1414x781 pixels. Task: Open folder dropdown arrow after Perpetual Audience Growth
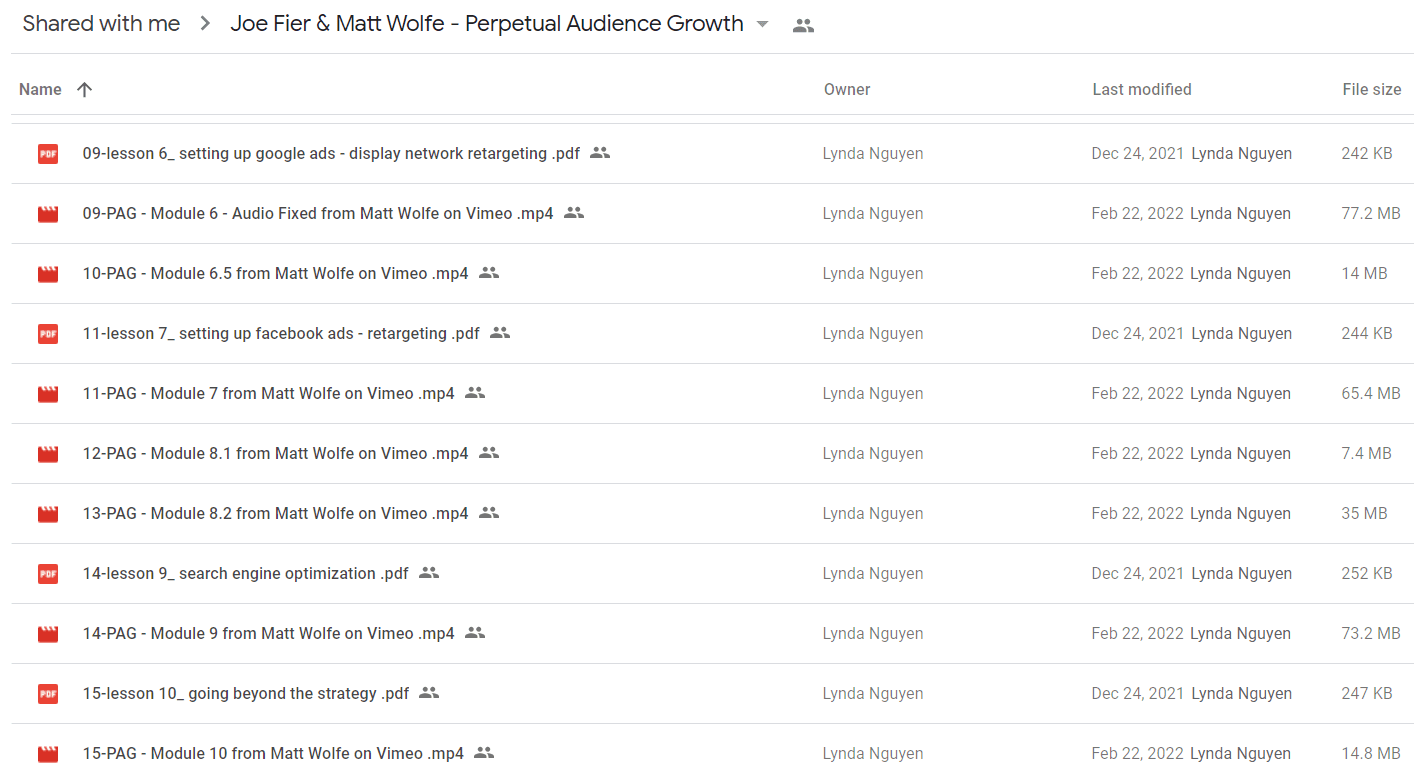tap(763, 24)
